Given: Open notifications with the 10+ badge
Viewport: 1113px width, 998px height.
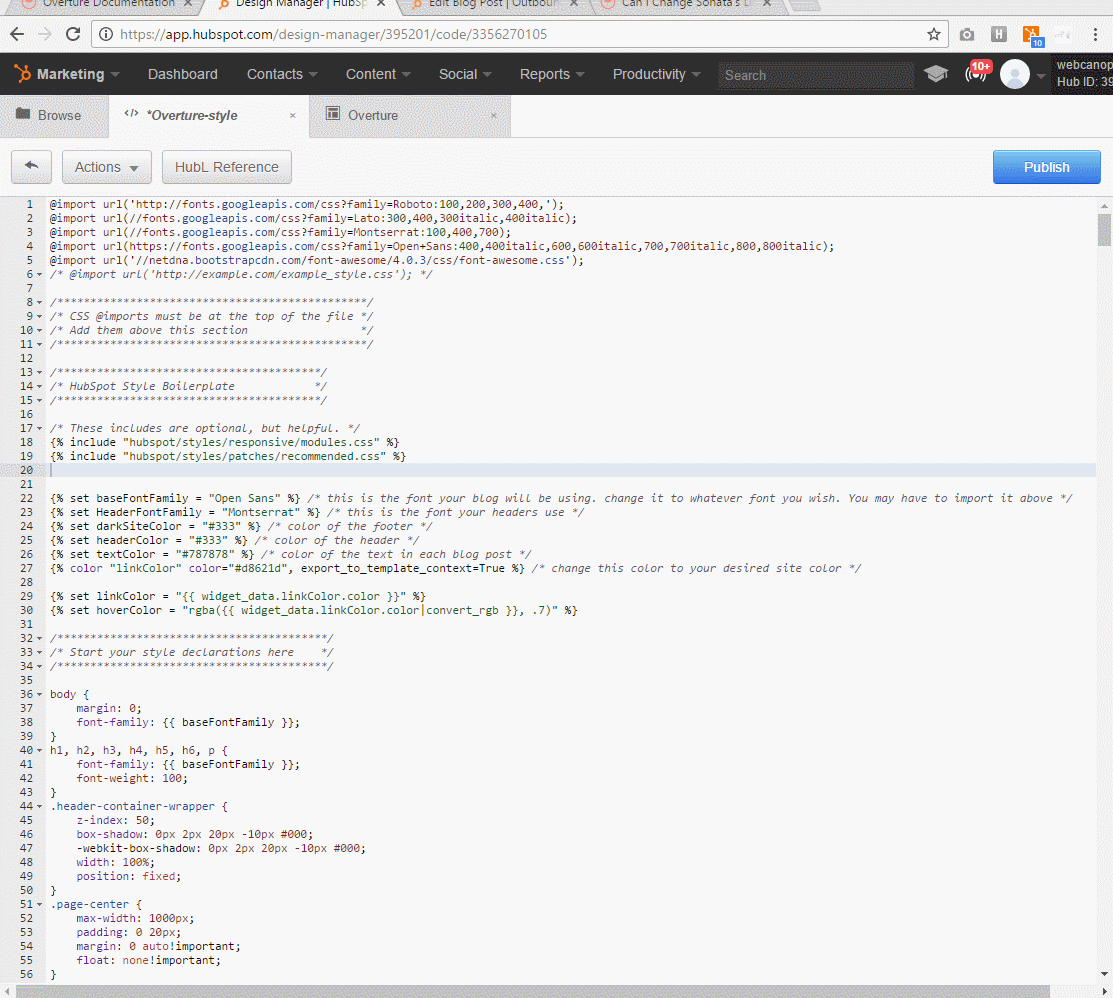Looking at the screenshot, I should pyautogui.click(x=977, y=72).
